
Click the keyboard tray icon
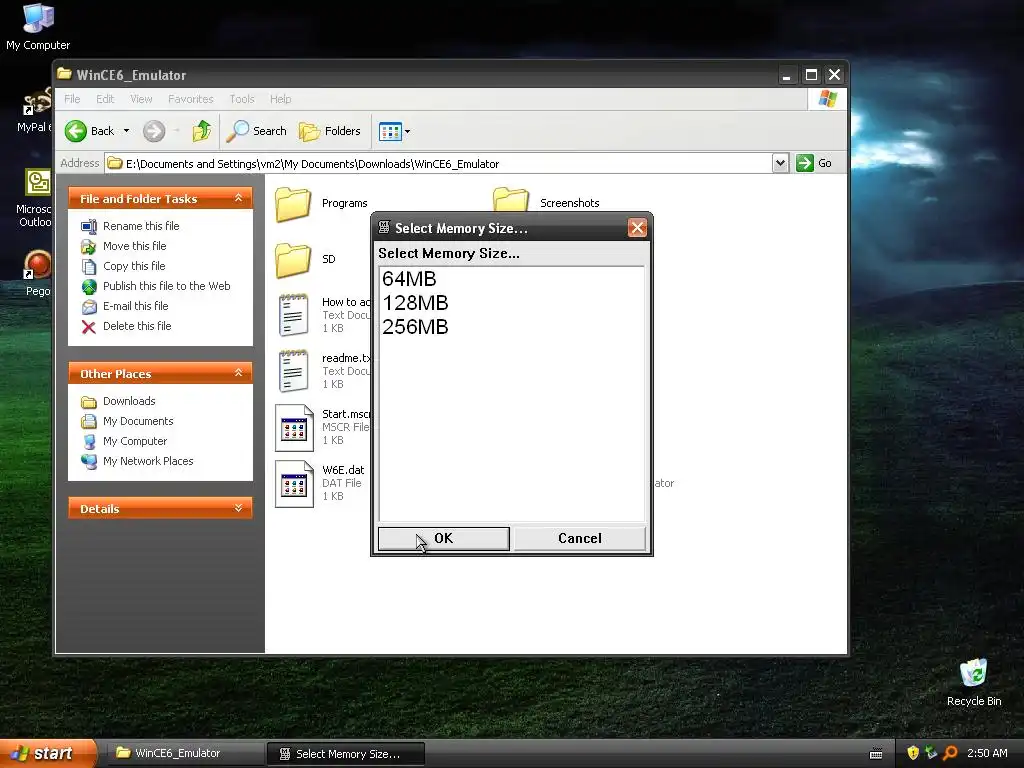pos(876,754)
